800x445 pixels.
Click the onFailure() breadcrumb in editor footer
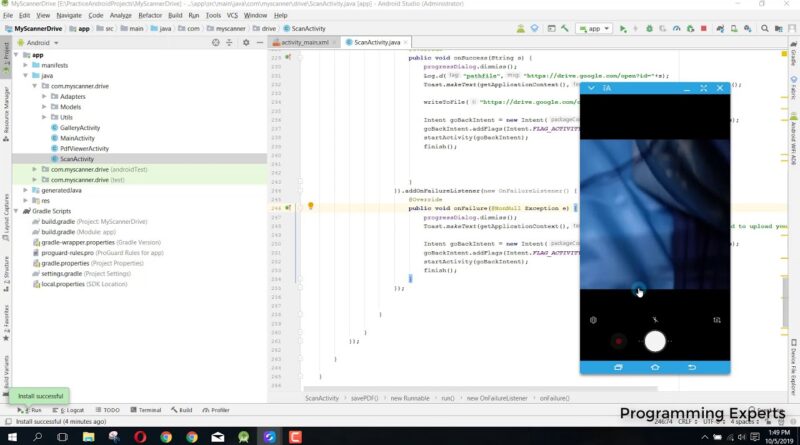(554, 398)
